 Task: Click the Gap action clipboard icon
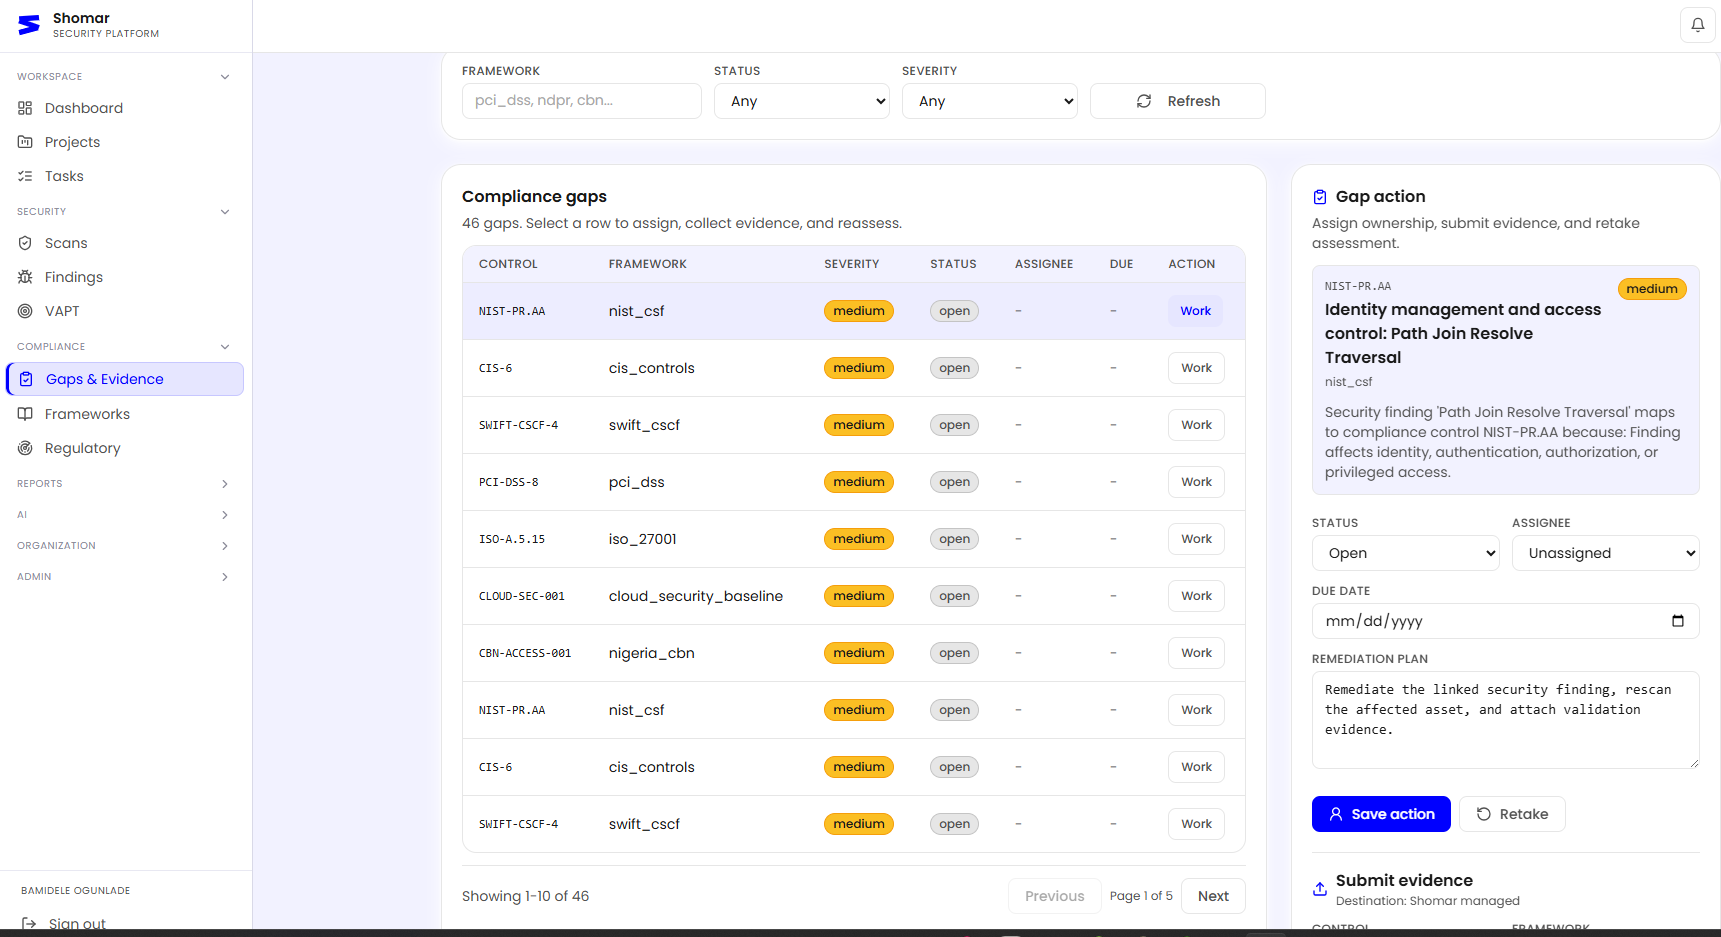1320,197
